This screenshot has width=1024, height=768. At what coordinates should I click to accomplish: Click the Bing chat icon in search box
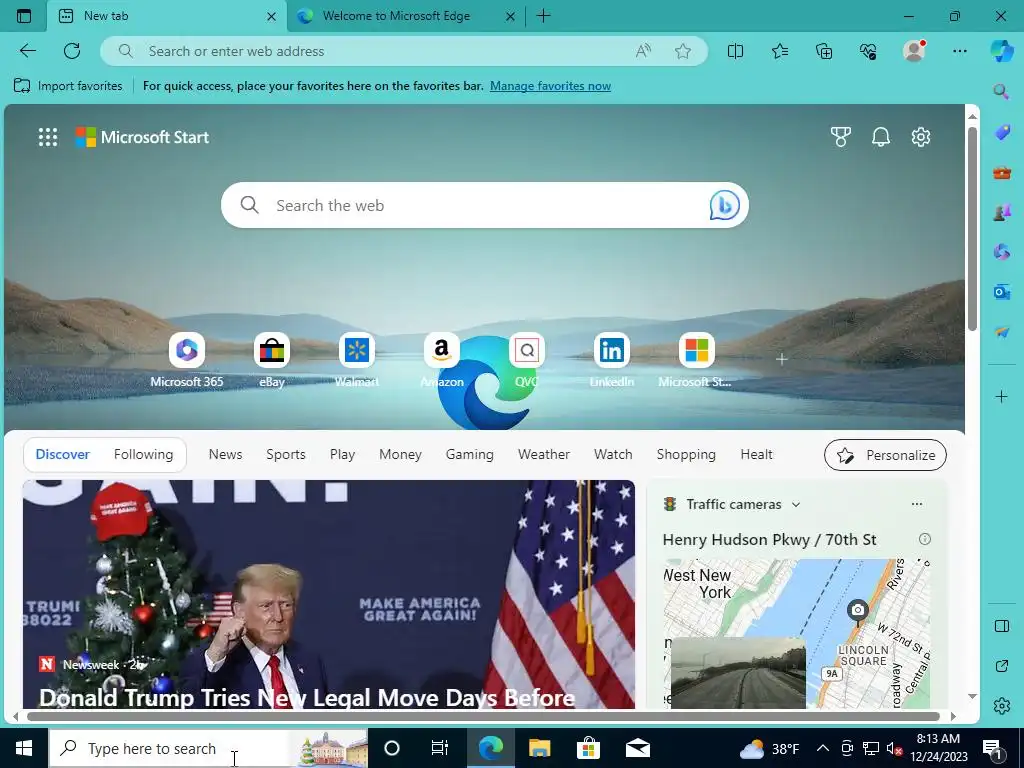(x=724, y=205)
